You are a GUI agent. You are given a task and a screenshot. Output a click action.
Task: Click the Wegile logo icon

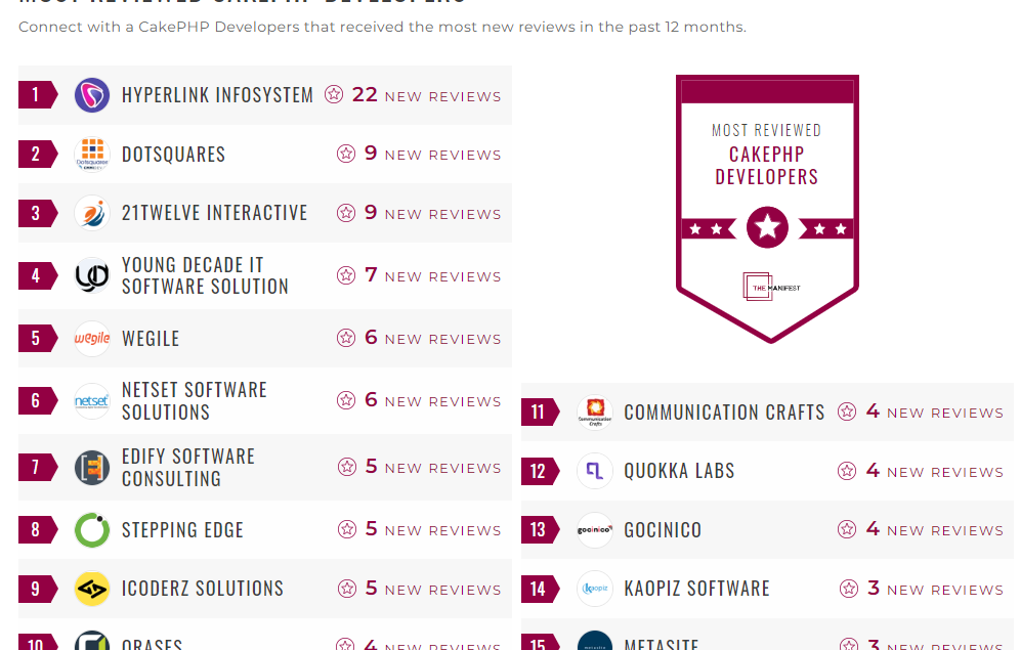pyautogui.click(x=92, y=338)
